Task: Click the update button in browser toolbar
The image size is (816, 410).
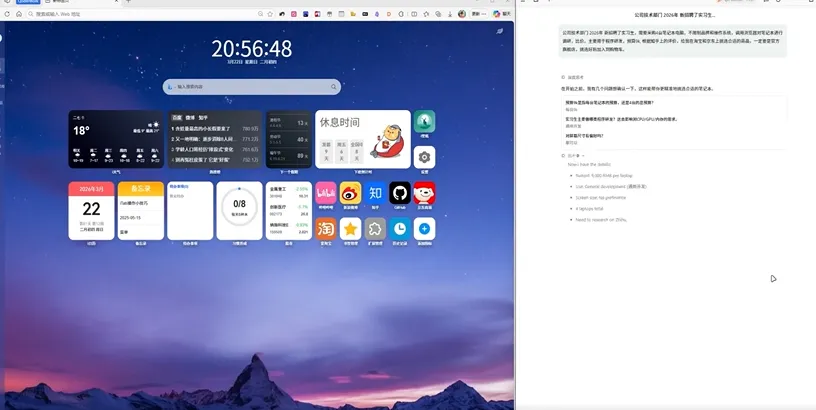Action: (479, 14)
